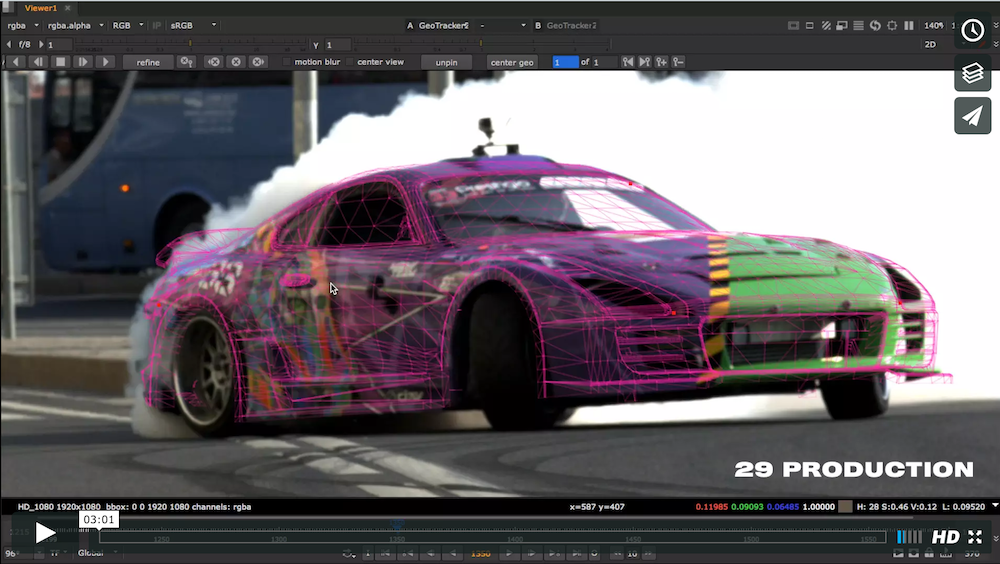Enable the motion blur checkbox
1000x564 pixels.
[x=287, y=62]
